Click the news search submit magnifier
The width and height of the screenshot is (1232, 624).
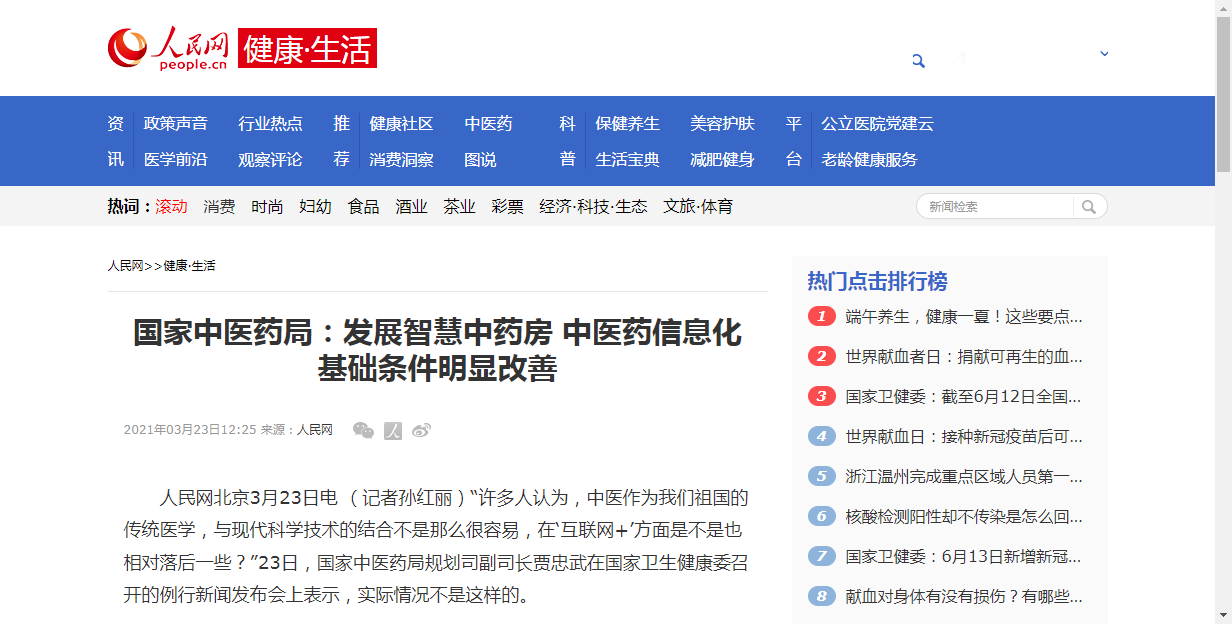pos(1089,207)
